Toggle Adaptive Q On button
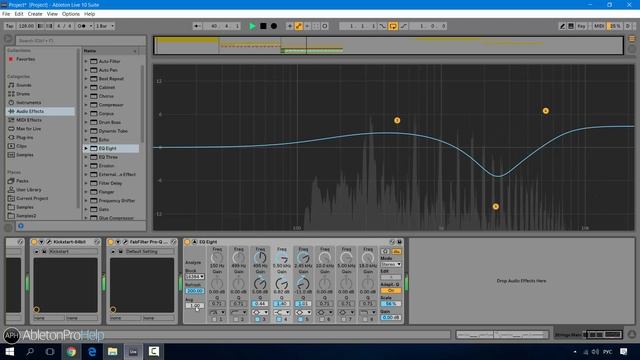The image size is (640, 360). click(391, 291)
